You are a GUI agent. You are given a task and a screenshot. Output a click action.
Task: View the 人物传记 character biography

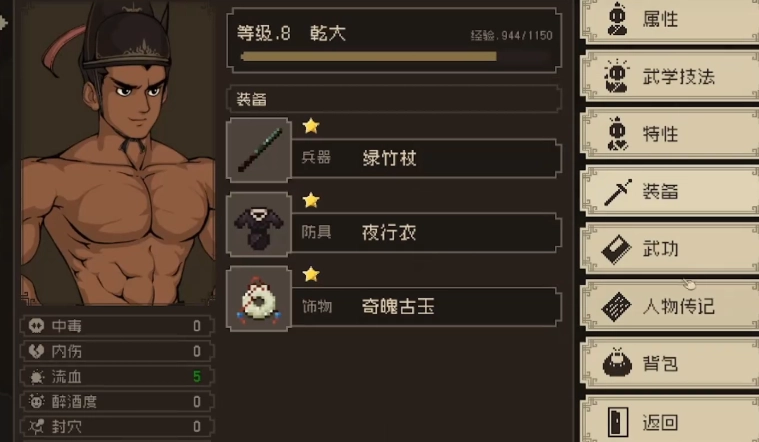669,306
